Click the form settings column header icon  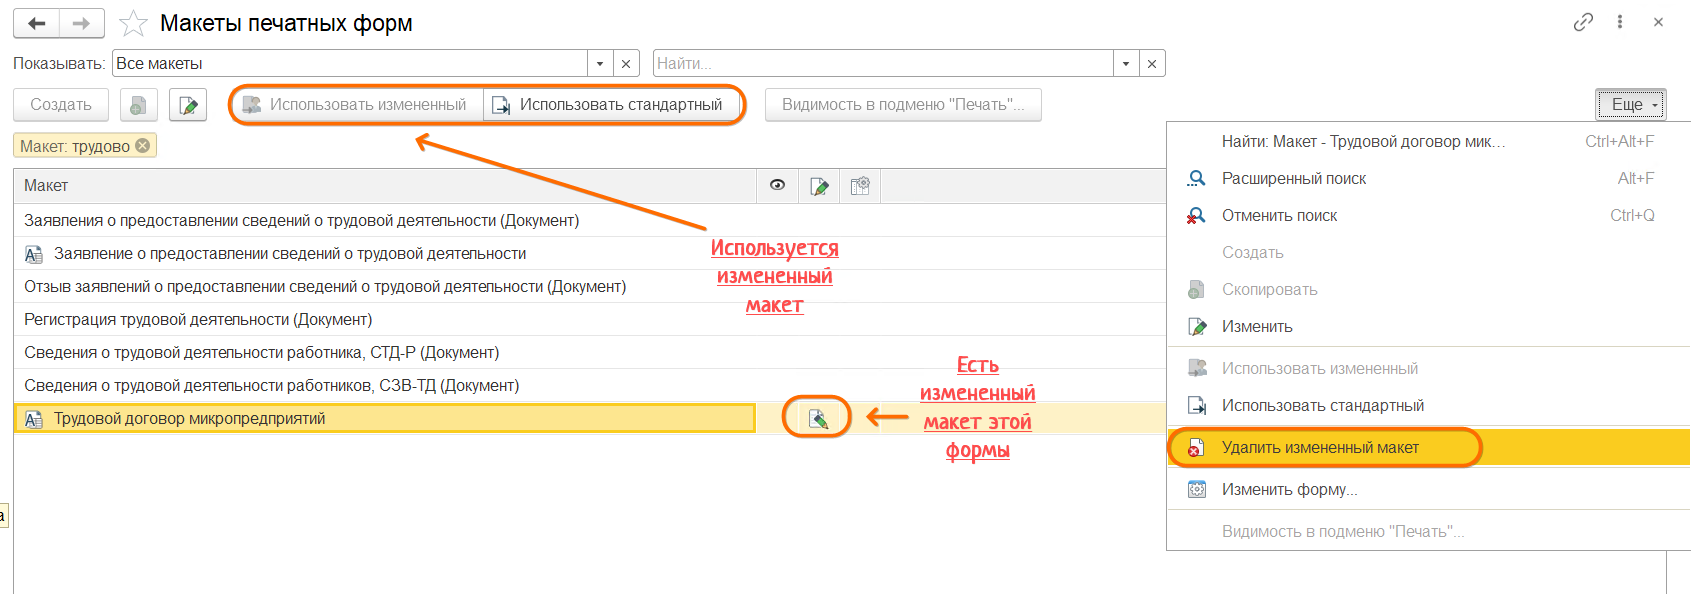(x=860, y=185)
